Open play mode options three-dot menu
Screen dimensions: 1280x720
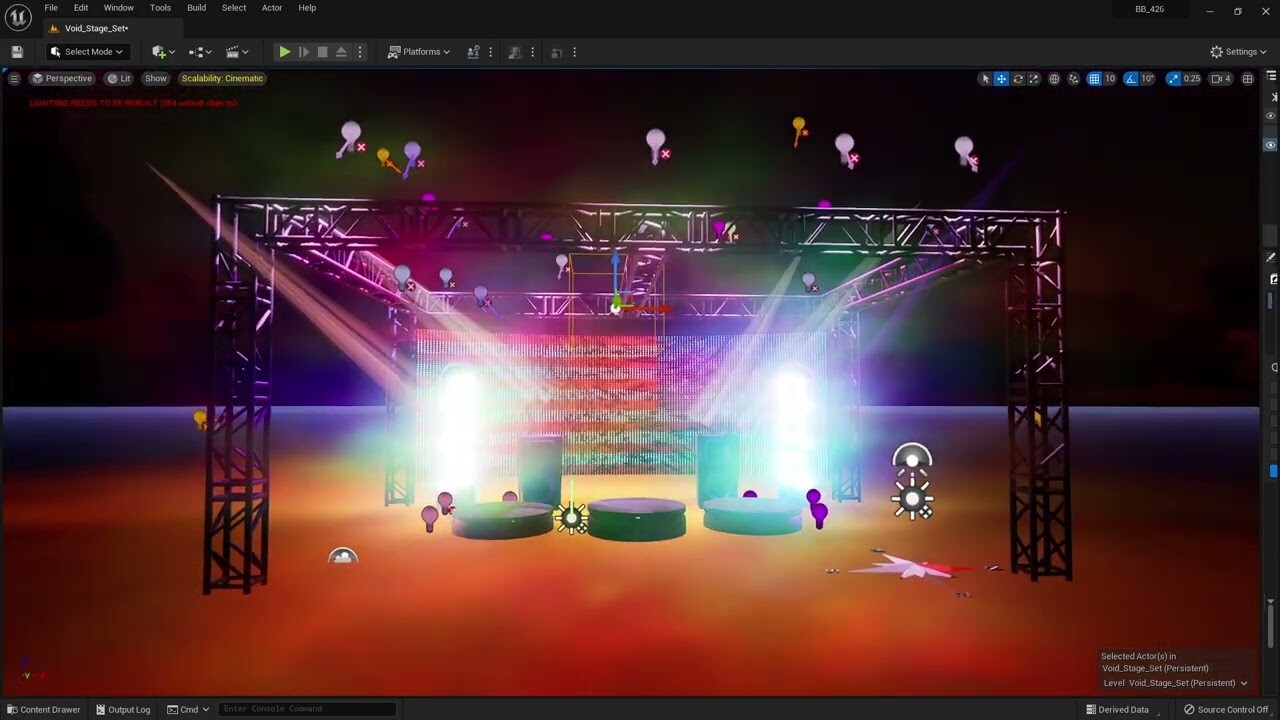click(360, 52)
